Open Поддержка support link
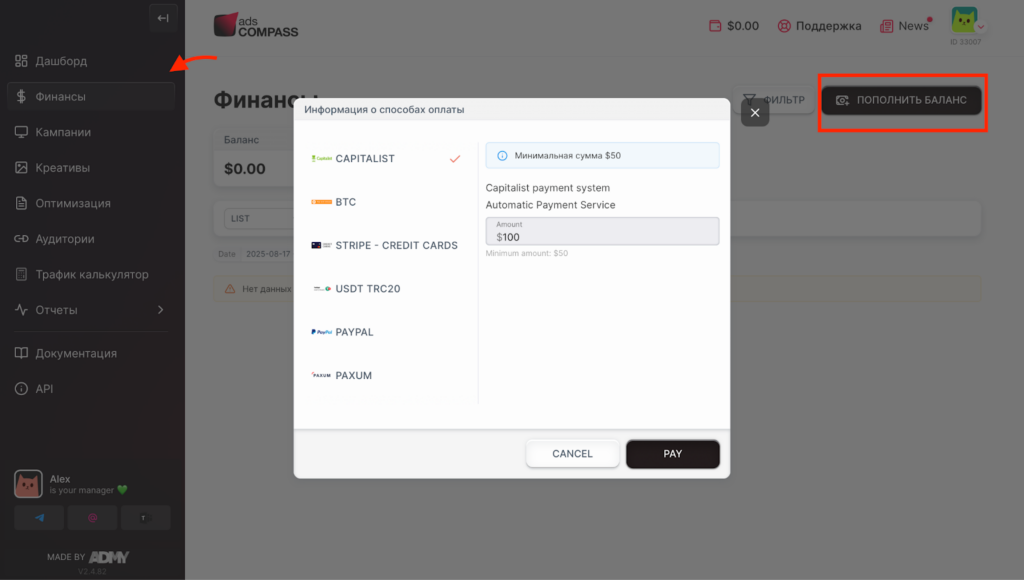 click(820, 26)
